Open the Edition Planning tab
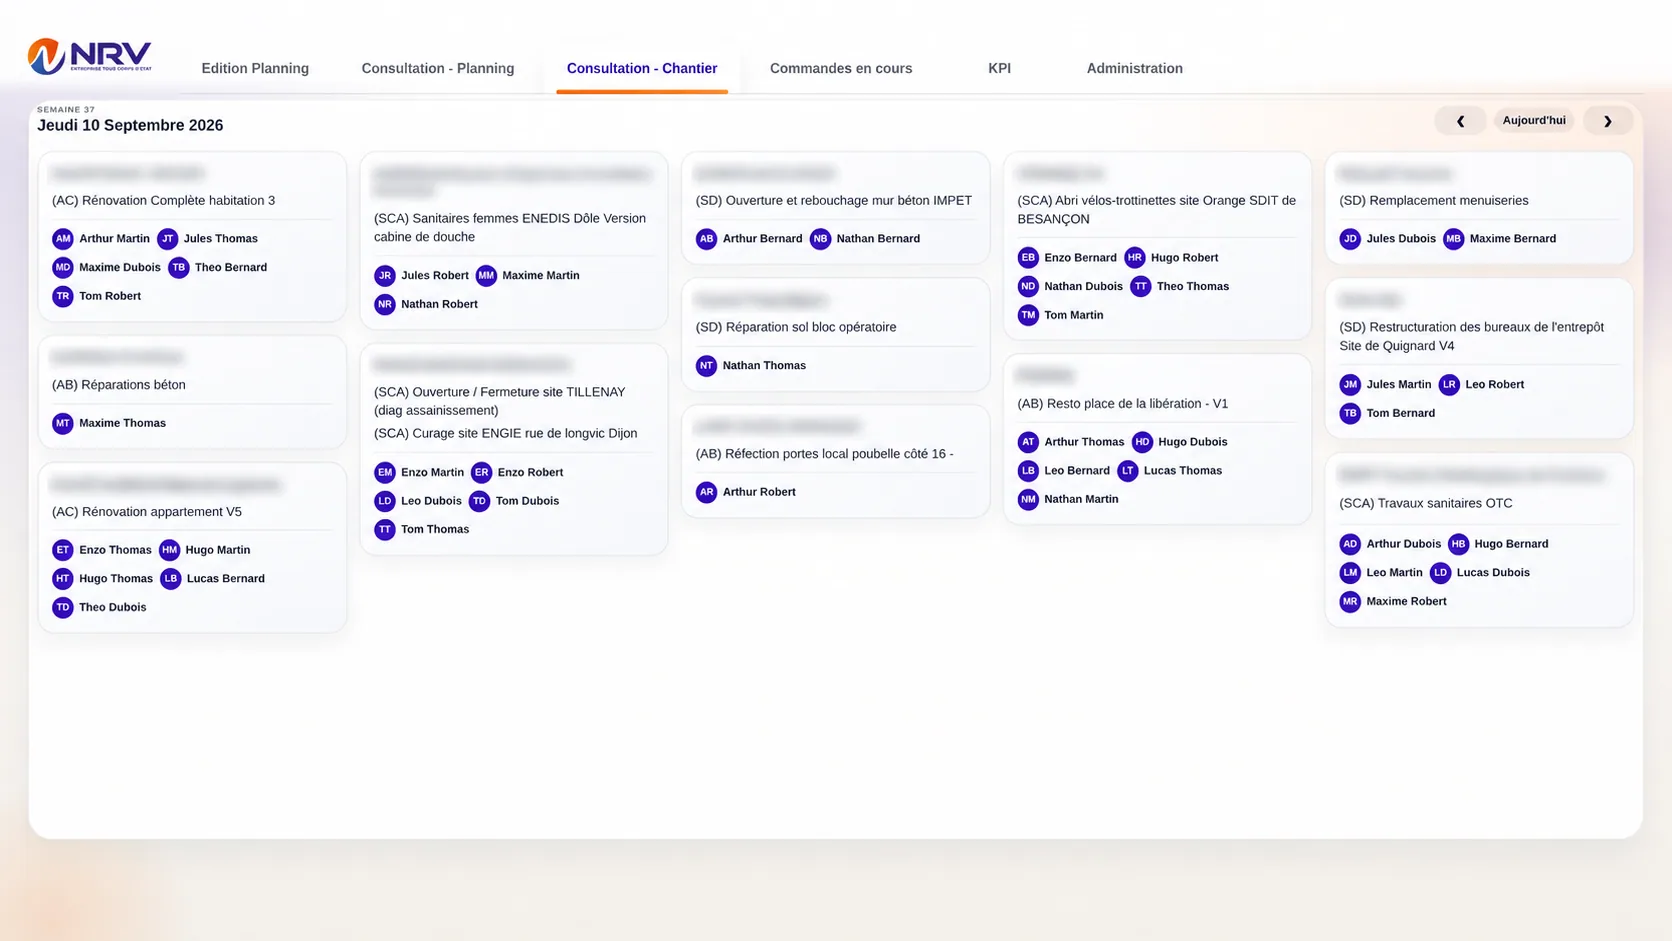Image resolution: width=1672 pixels, height=941 pixels. click(255, 68)
